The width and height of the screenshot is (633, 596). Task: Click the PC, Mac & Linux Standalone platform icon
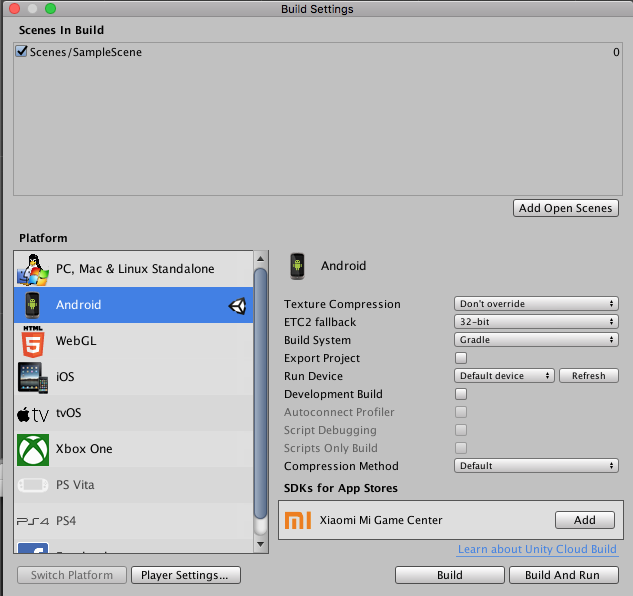click(33, 270)
